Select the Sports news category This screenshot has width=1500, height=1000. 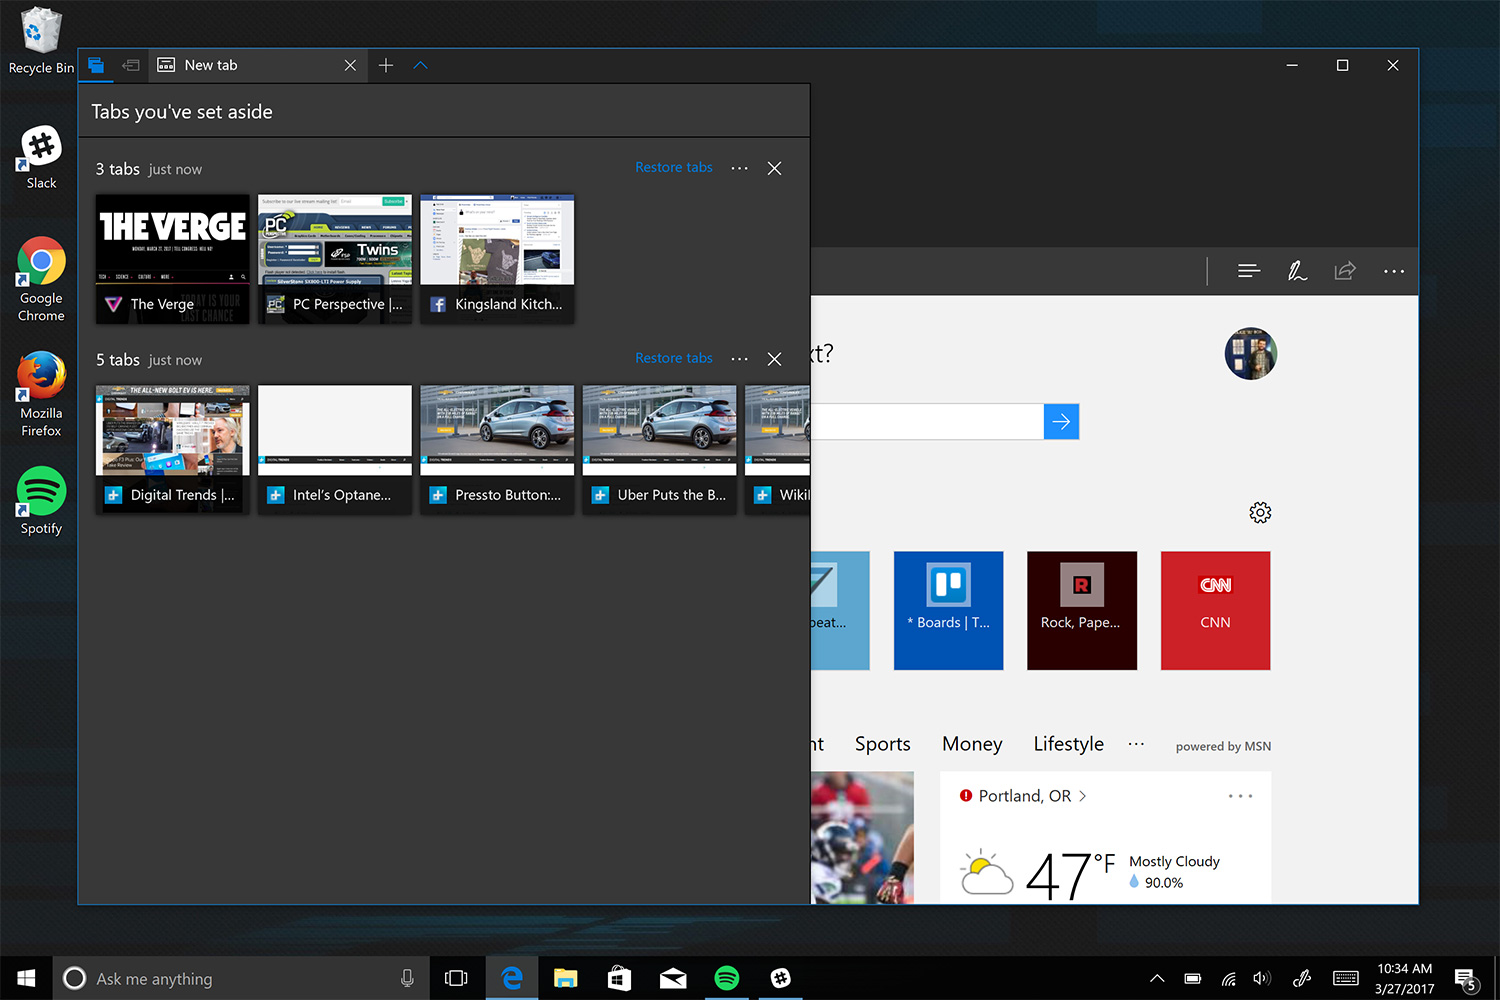pyautogui.click(x=883, y=744)
